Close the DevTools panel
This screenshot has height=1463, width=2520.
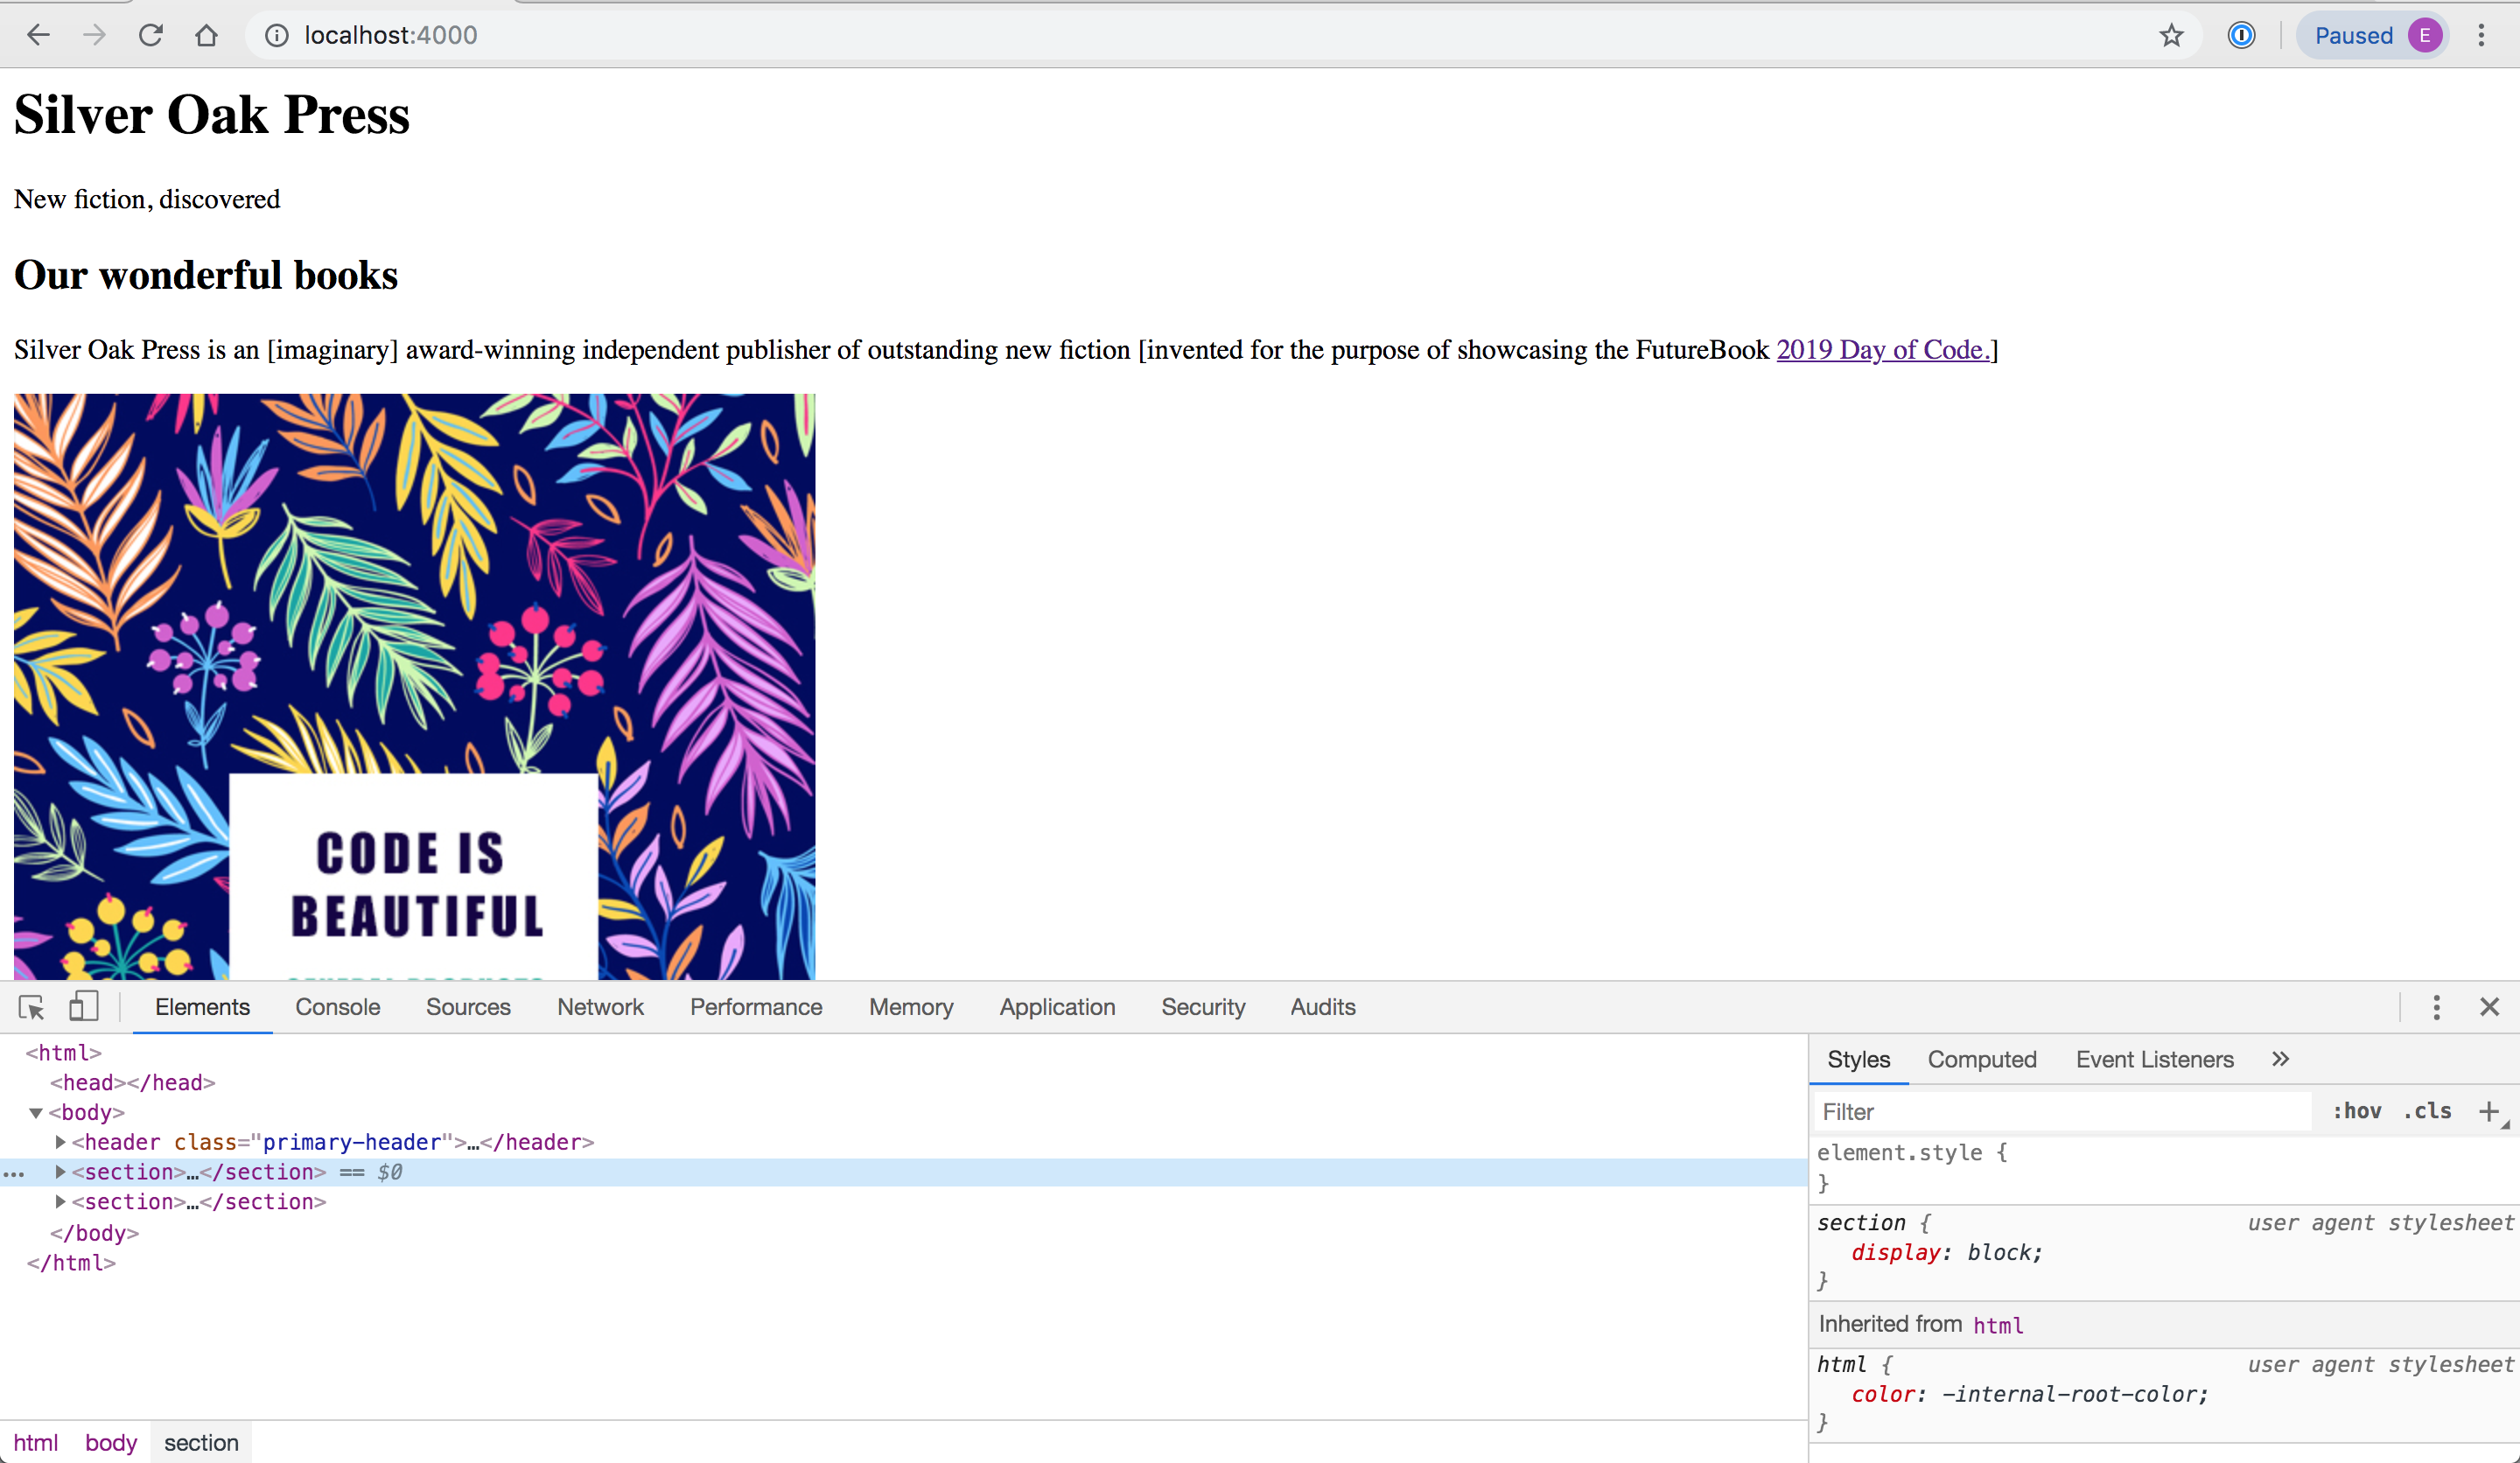(x=2489, y=1007)
